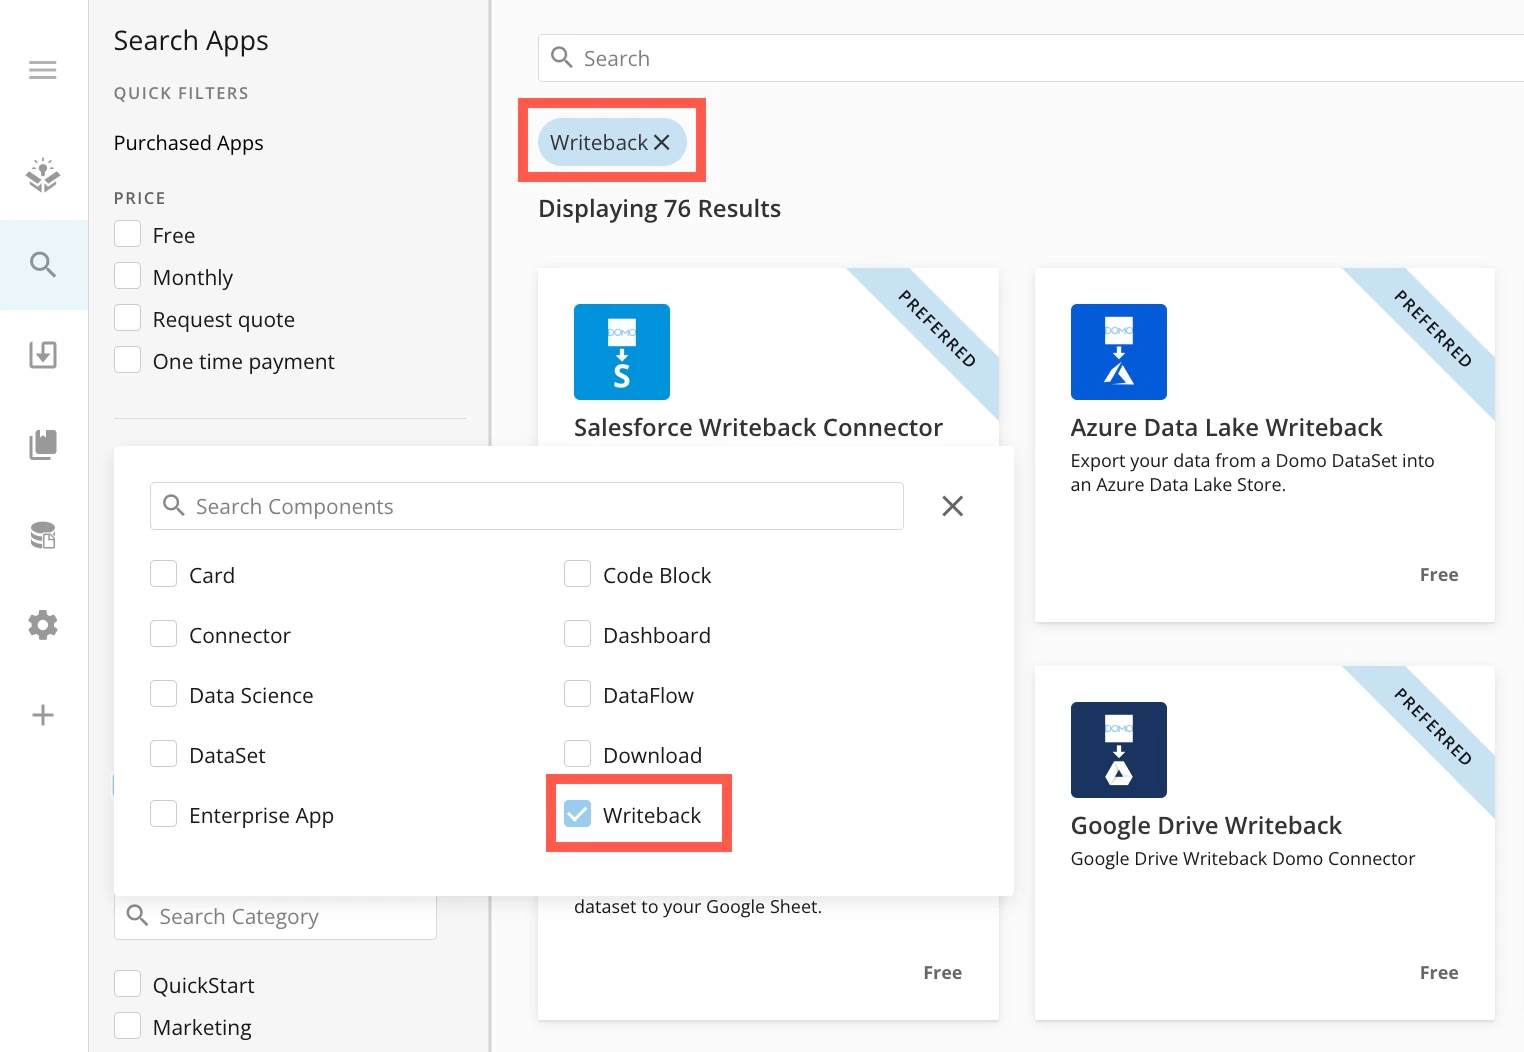
Task: Select the magnifier search icon in sidebar
Action: click(x=43, y=265)
